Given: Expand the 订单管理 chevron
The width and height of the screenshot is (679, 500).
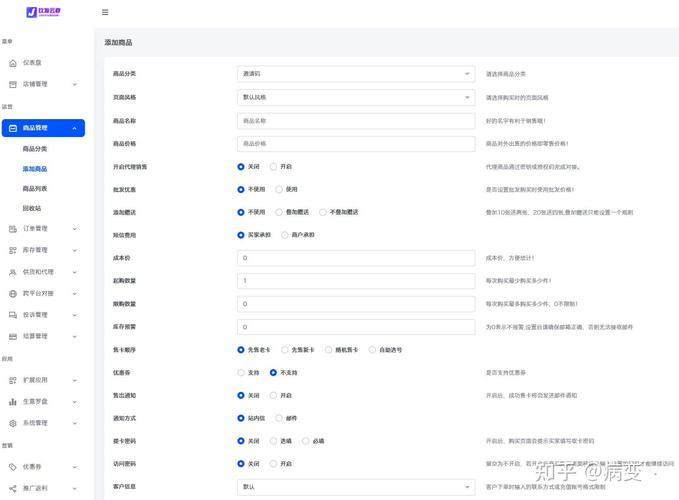Looking at the screenshot, I should [x=74, y=229].
